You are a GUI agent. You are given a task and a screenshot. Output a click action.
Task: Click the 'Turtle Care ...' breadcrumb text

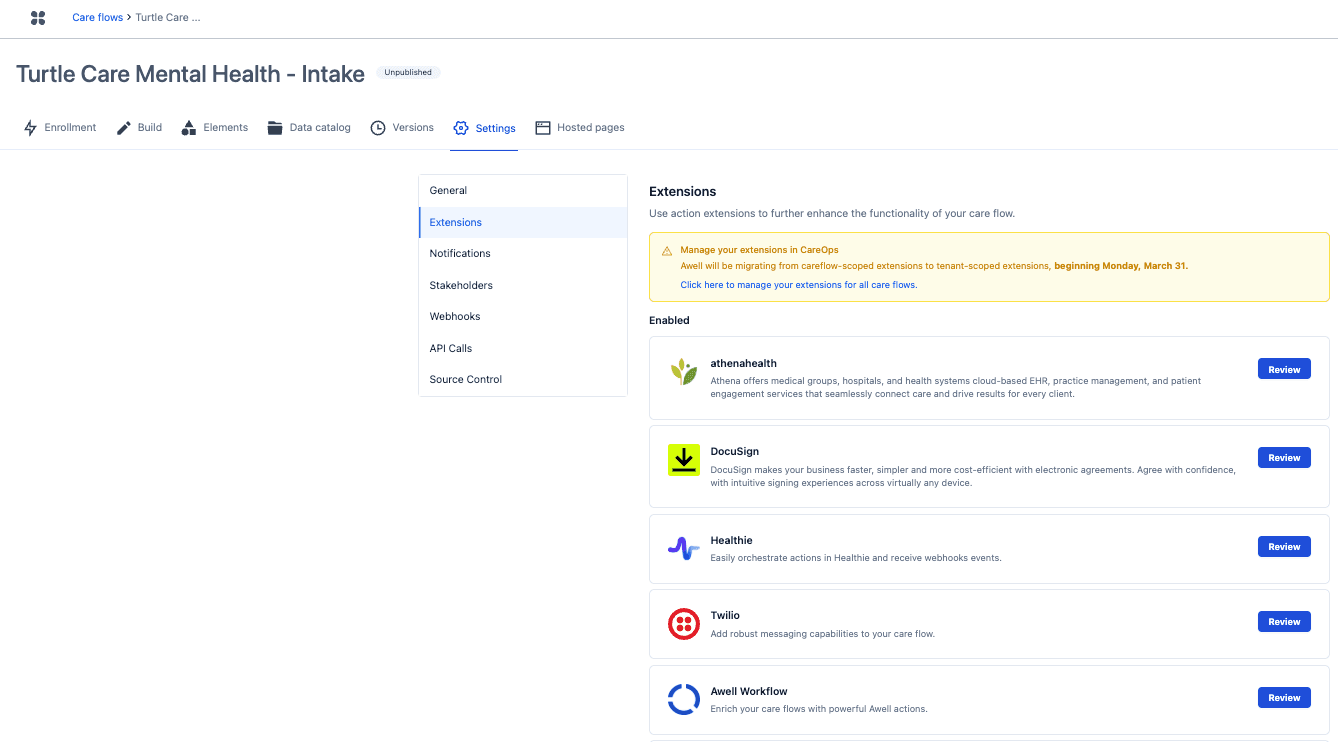[168, 18]
